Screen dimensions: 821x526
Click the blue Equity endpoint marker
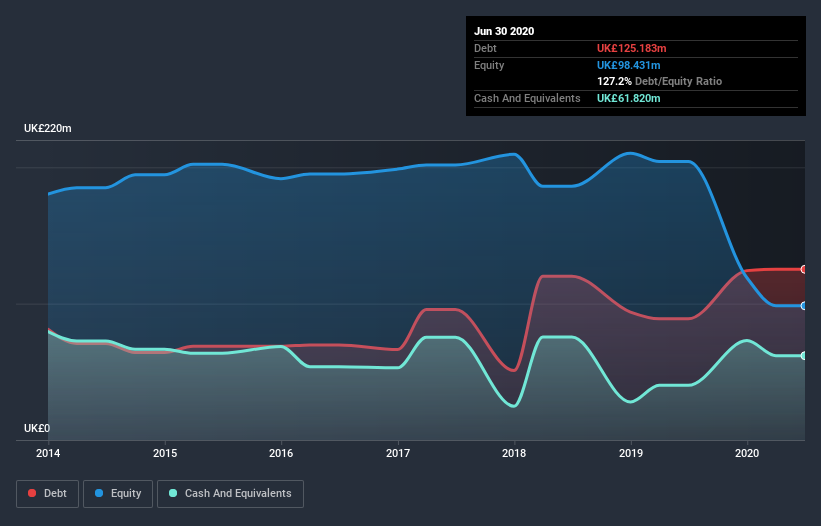(x=804, y=306)
